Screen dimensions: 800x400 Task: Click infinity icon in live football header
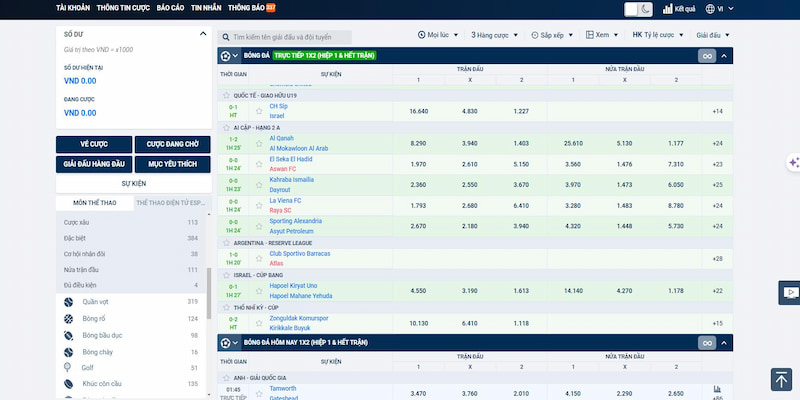coord(708,56)
